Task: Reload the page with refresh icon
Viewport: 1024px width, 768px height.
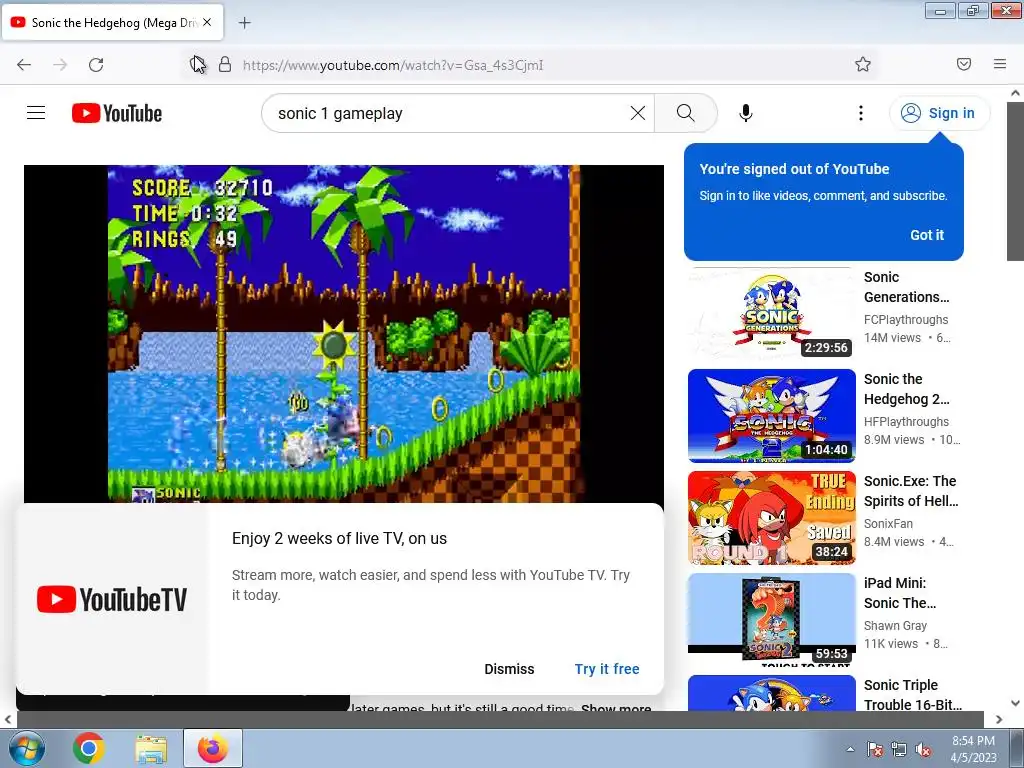Action: 96,65
